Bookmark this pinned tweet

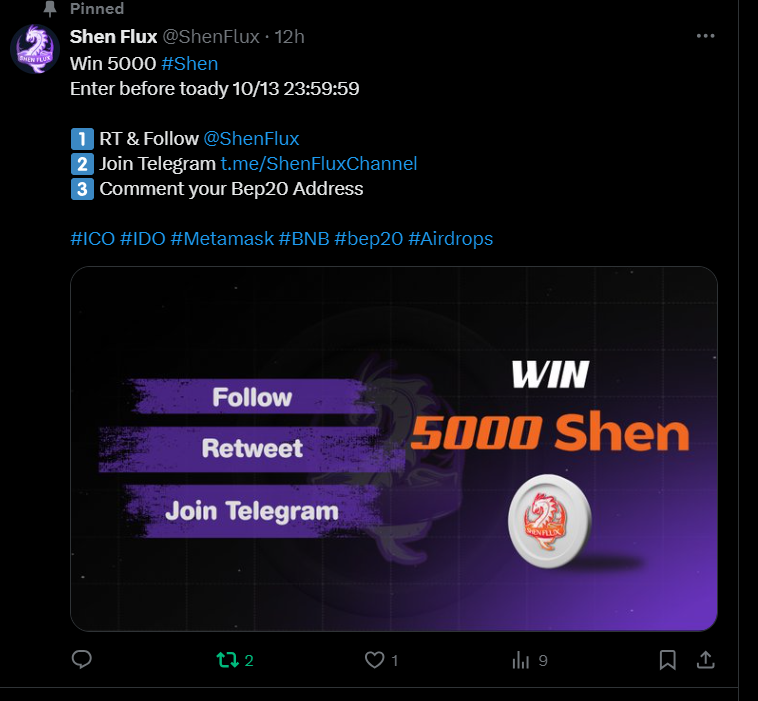pos(668,660)
